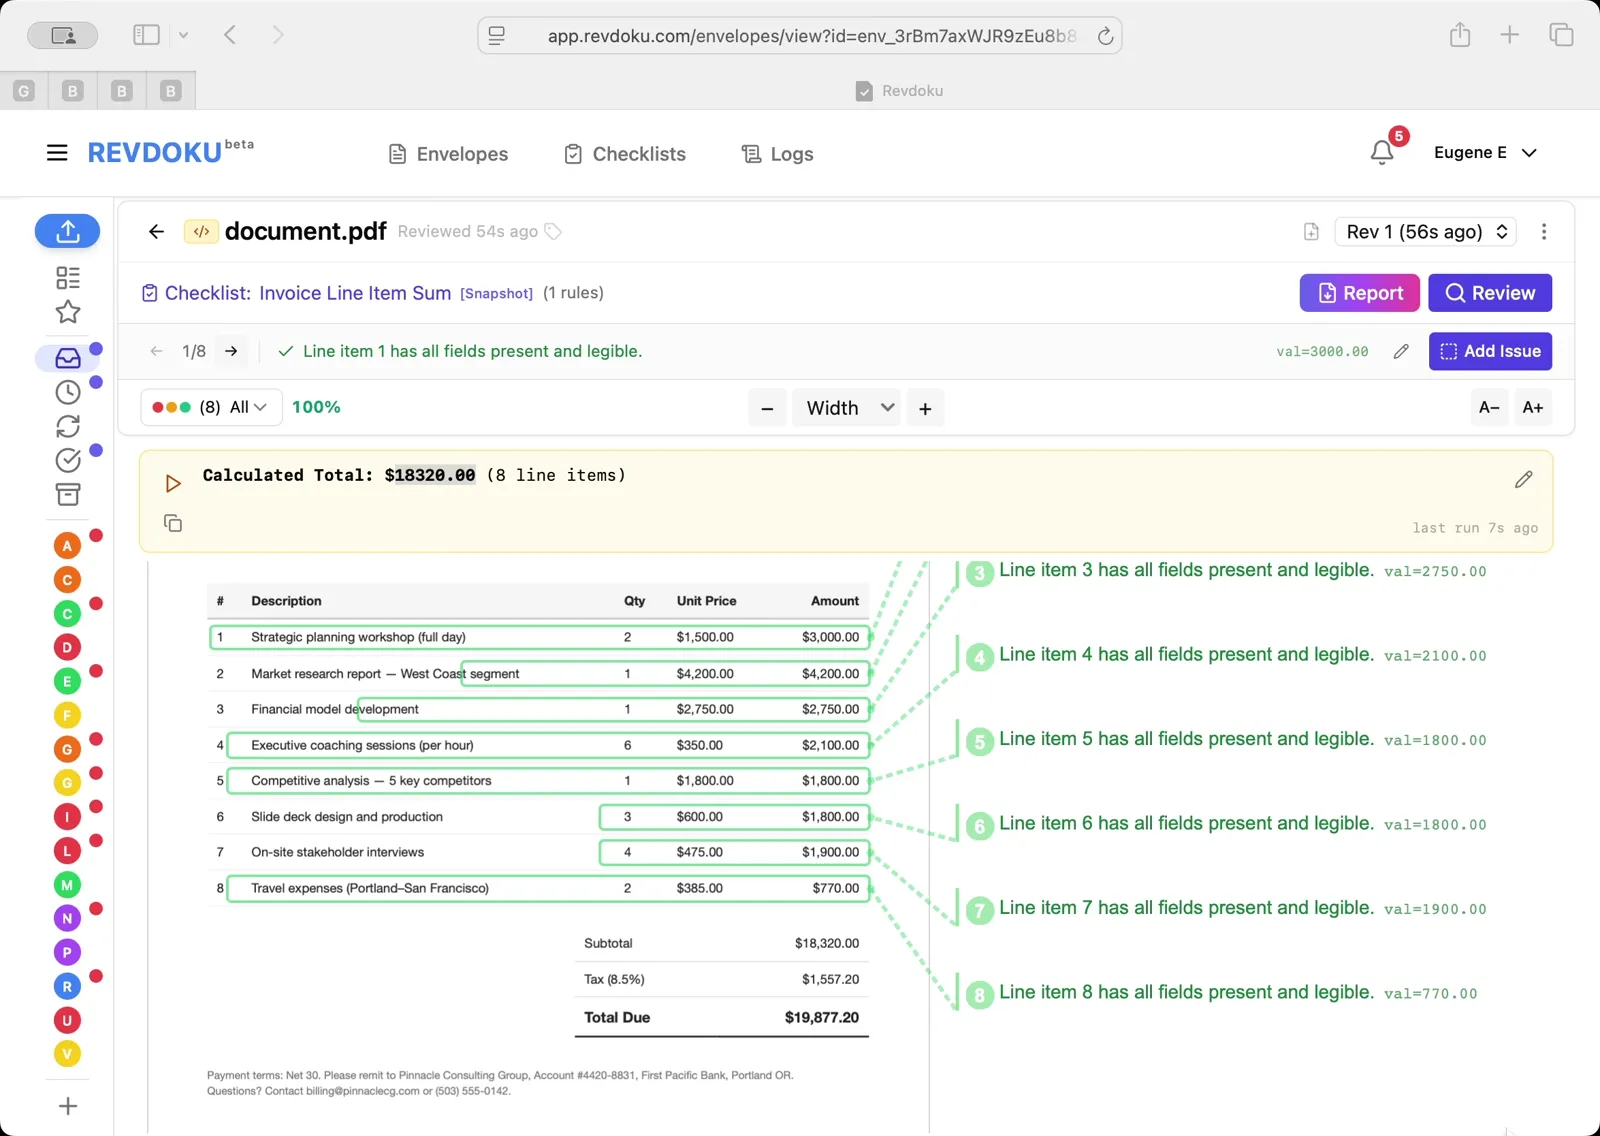1600x1136 pixels.
Task: Open the Rev 1 revision selector
Action: click(x=1424, y=231)
